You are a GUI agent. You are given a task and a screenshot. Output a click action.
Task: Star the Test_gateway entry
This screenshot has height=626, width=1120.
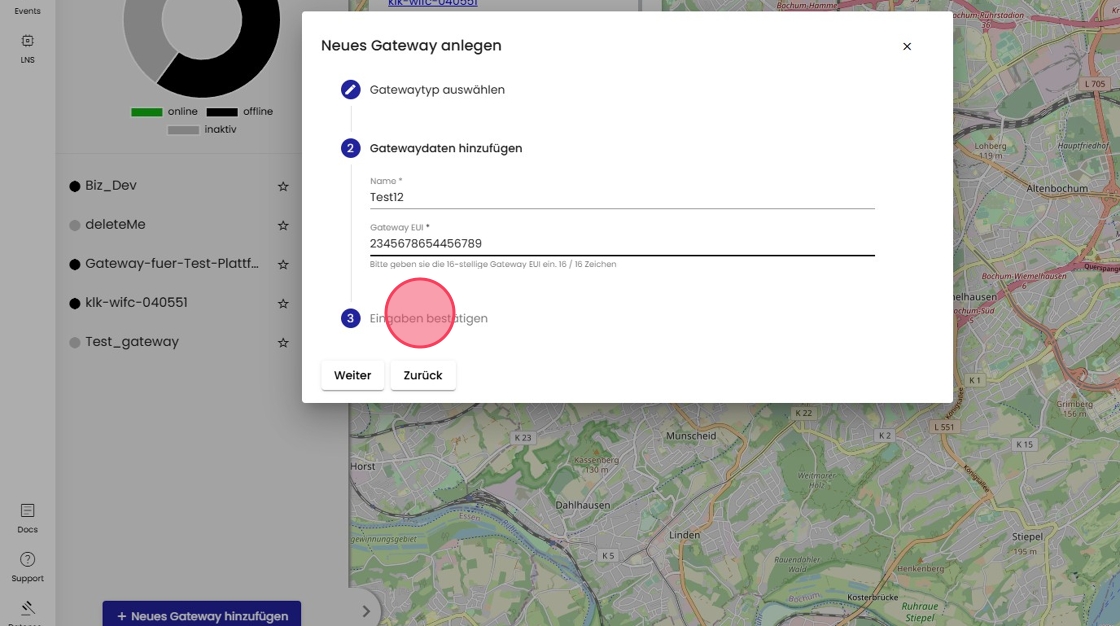tap(283, 343)
